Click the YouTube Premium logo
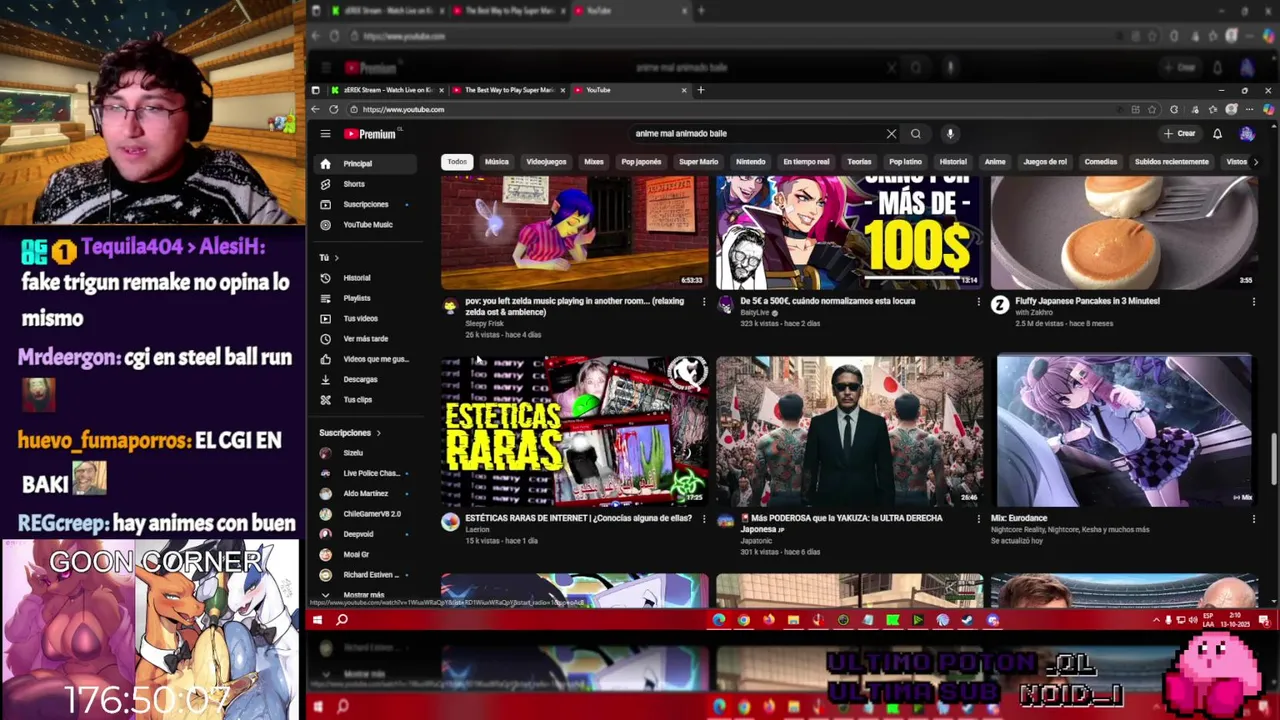Viewport: 1280px width, 720px height. click(371, 134)
